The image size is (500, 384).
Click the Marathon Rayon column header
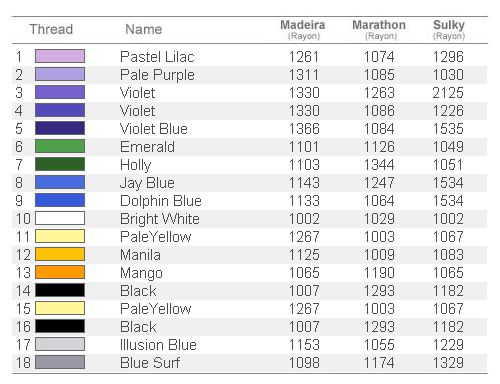pos(379,30)
